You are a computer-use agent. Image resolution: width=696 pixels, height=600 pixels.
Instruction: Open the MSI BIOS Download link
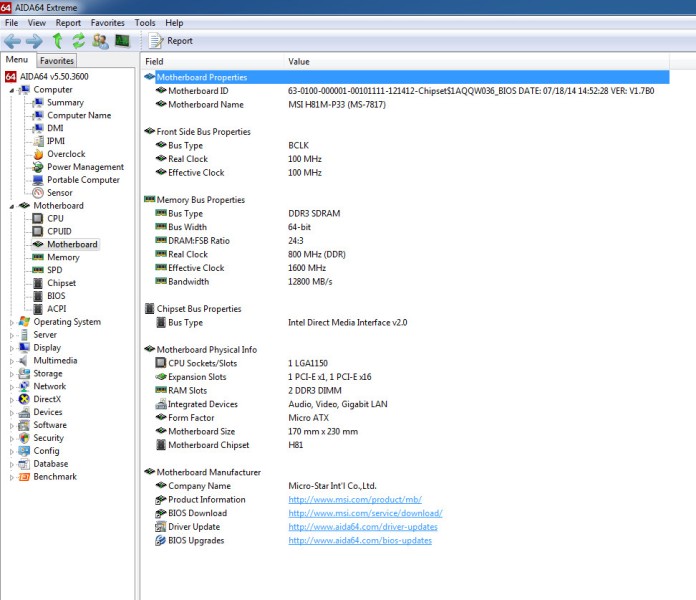point(365,513)
